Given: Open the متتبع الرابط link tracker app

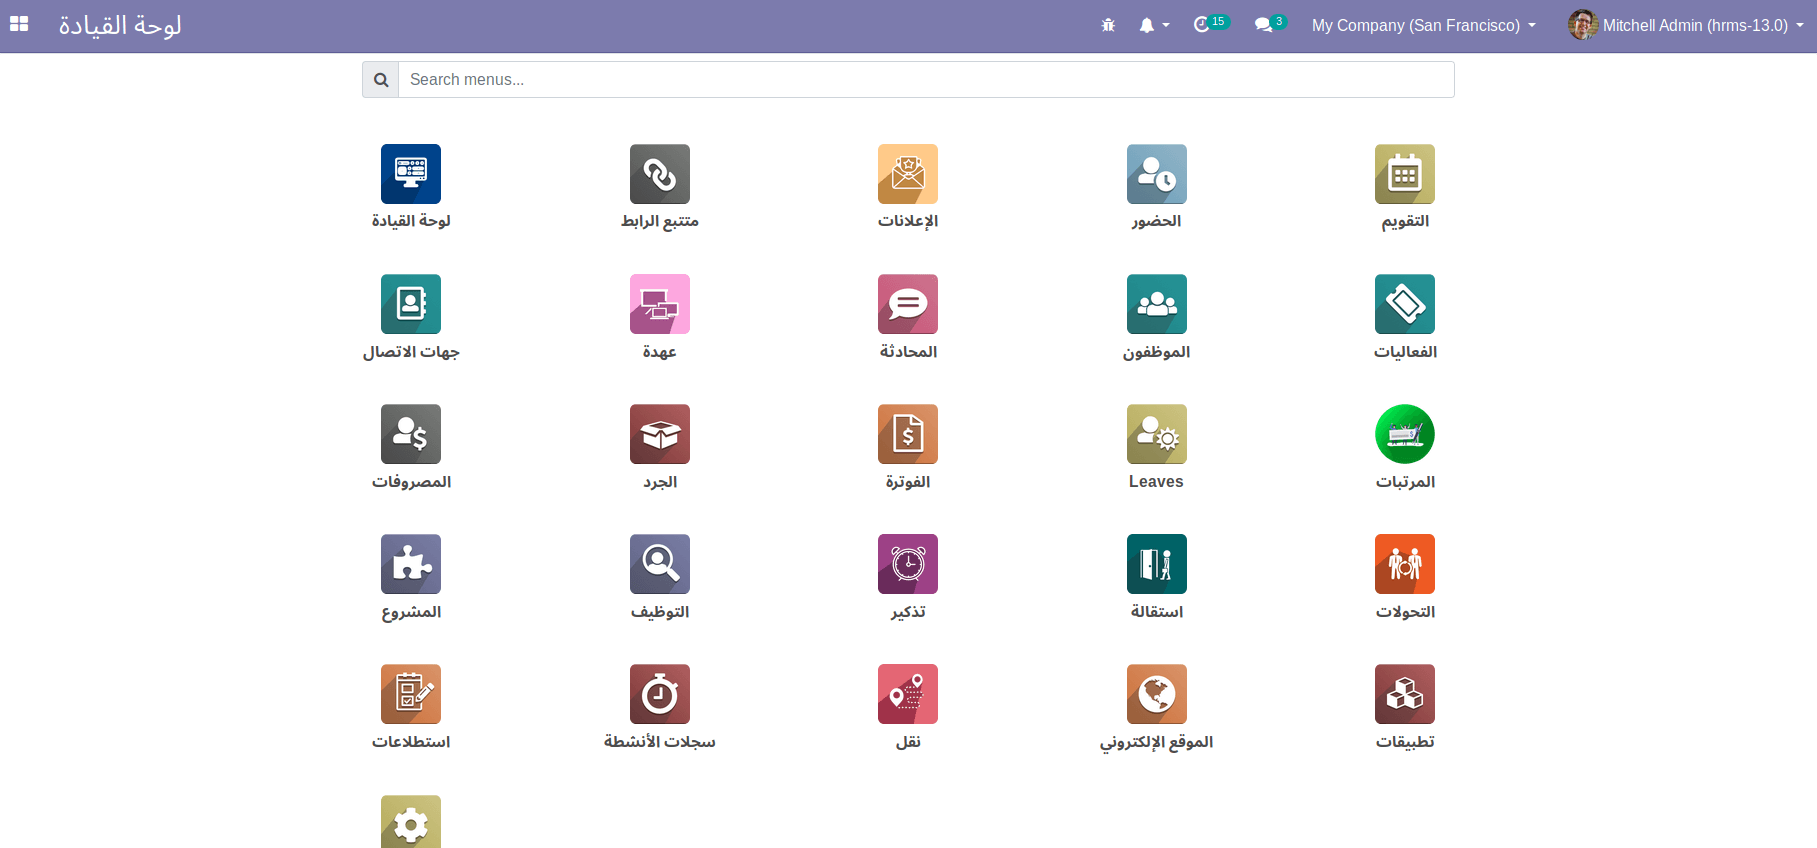Looking at the screenshot, I should pyautogui.click(x=660, y=174).
